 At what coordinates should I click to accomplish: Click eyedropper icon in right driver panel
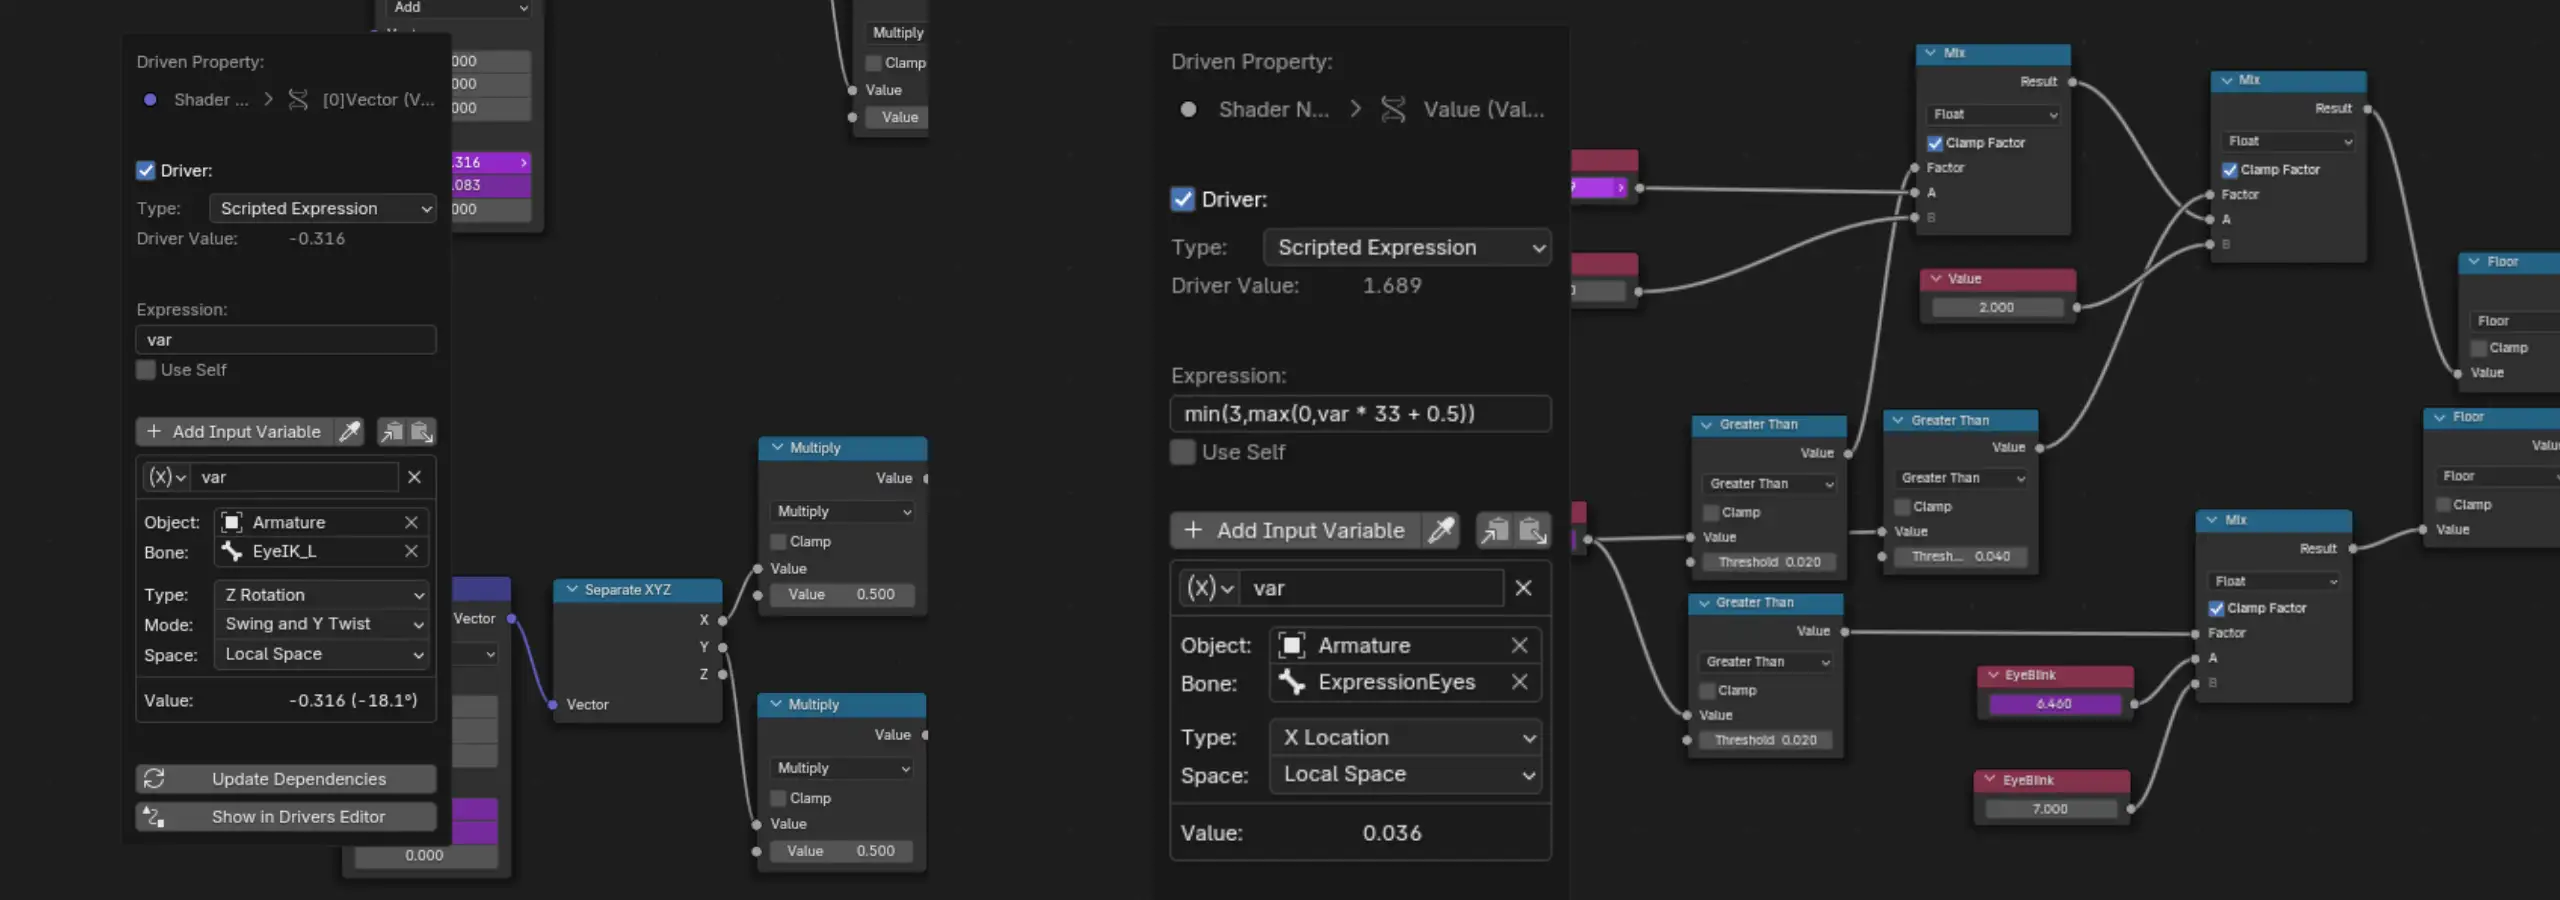[1441, 530]
